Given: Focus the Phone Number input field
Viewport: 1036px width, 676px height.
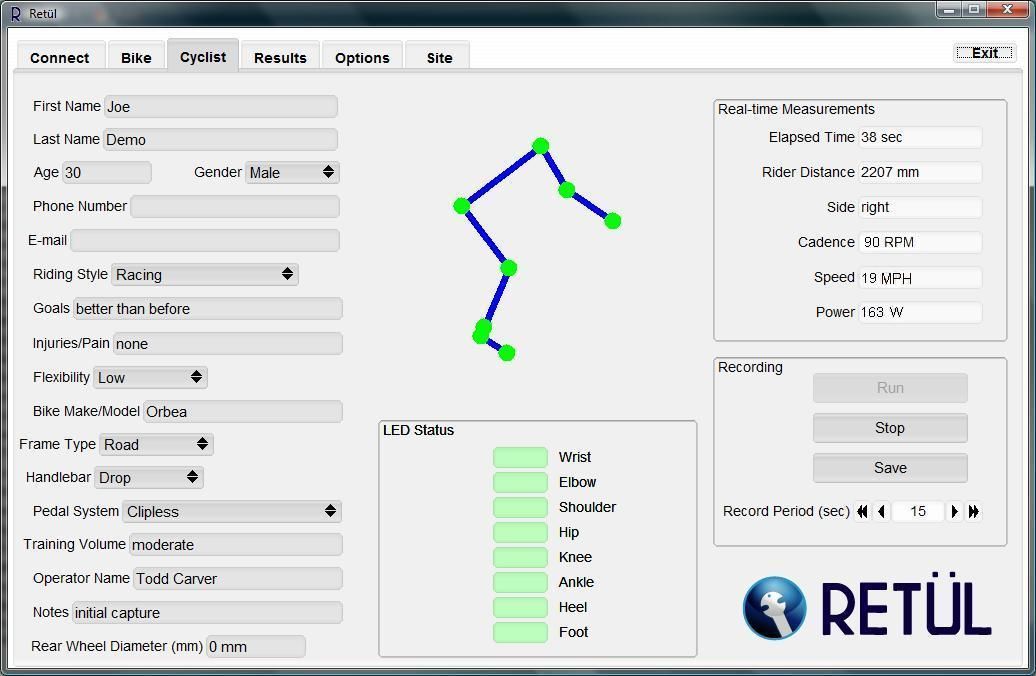Looking at the screenshot, I should click(235, 206).
